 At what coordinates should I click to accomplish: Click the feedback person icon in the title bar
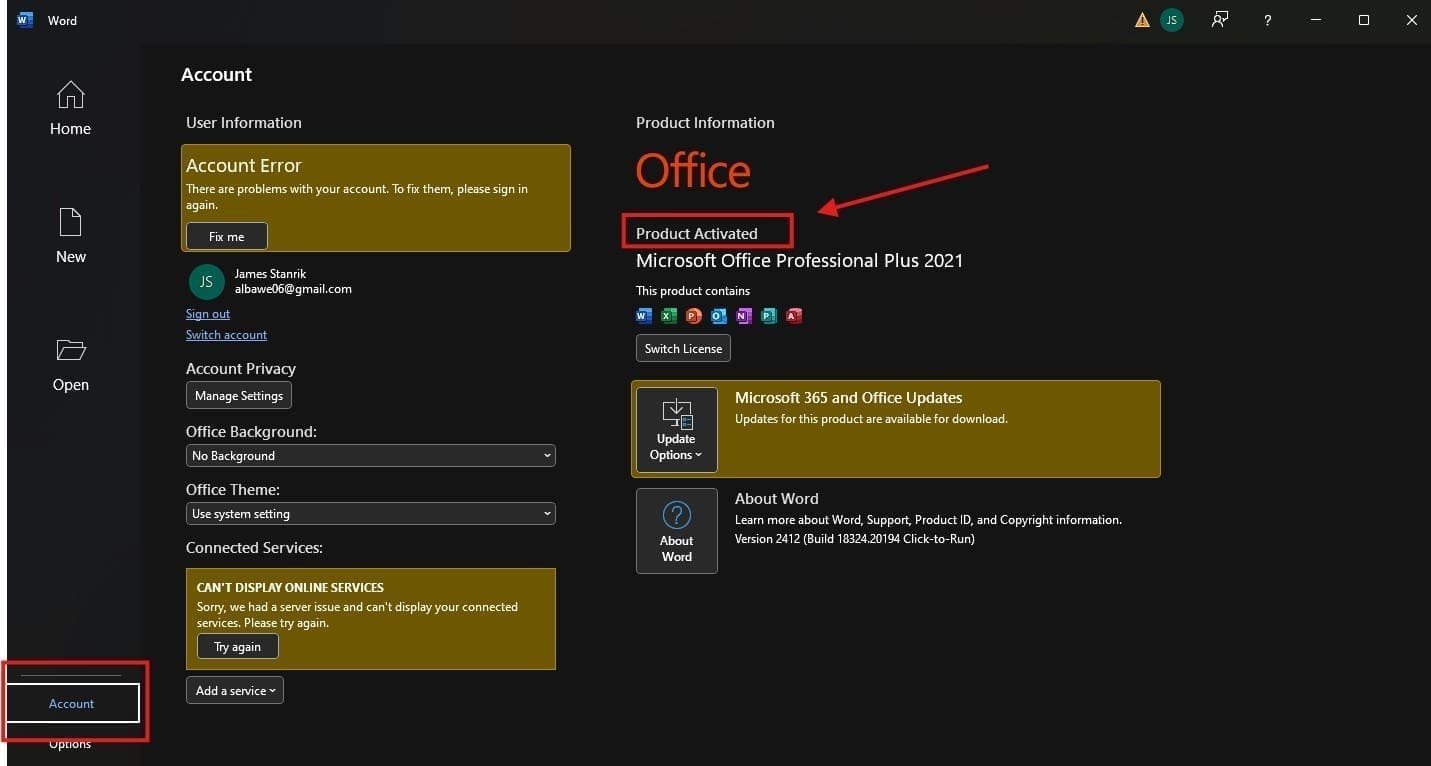[1220, 20]
